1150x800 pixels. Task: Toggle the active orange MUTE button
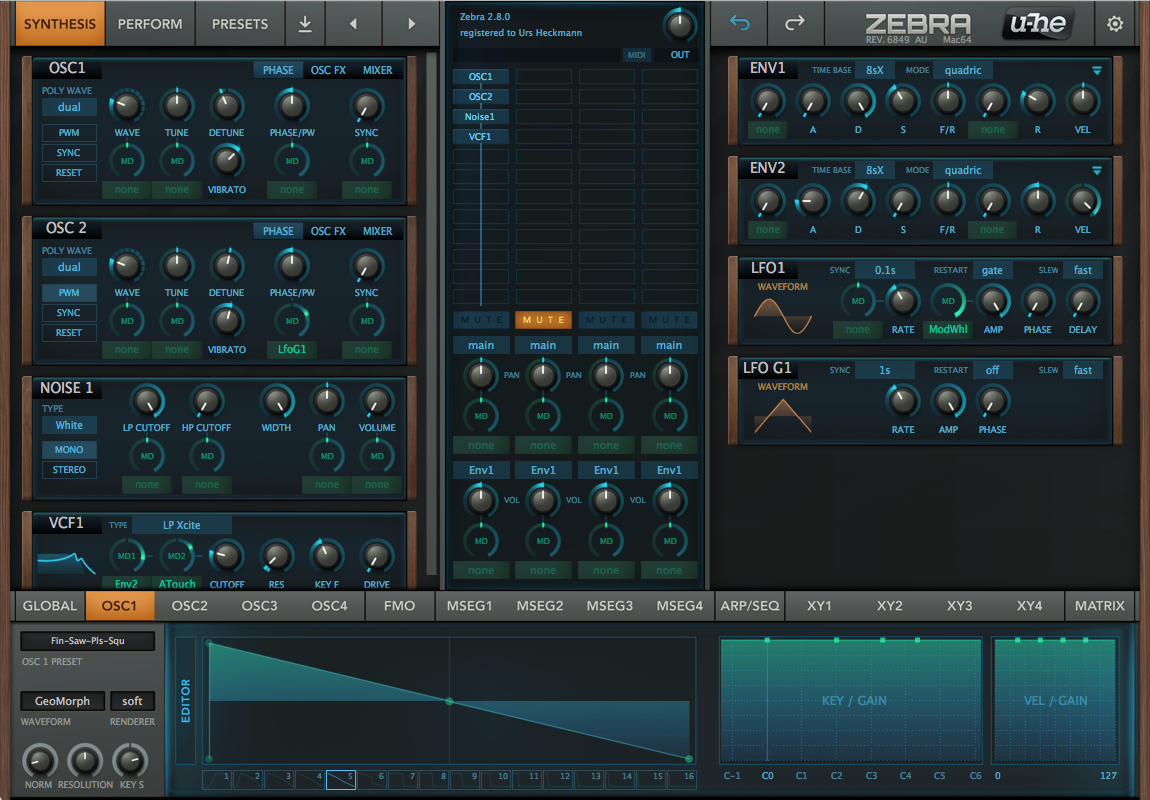point(543,319)
